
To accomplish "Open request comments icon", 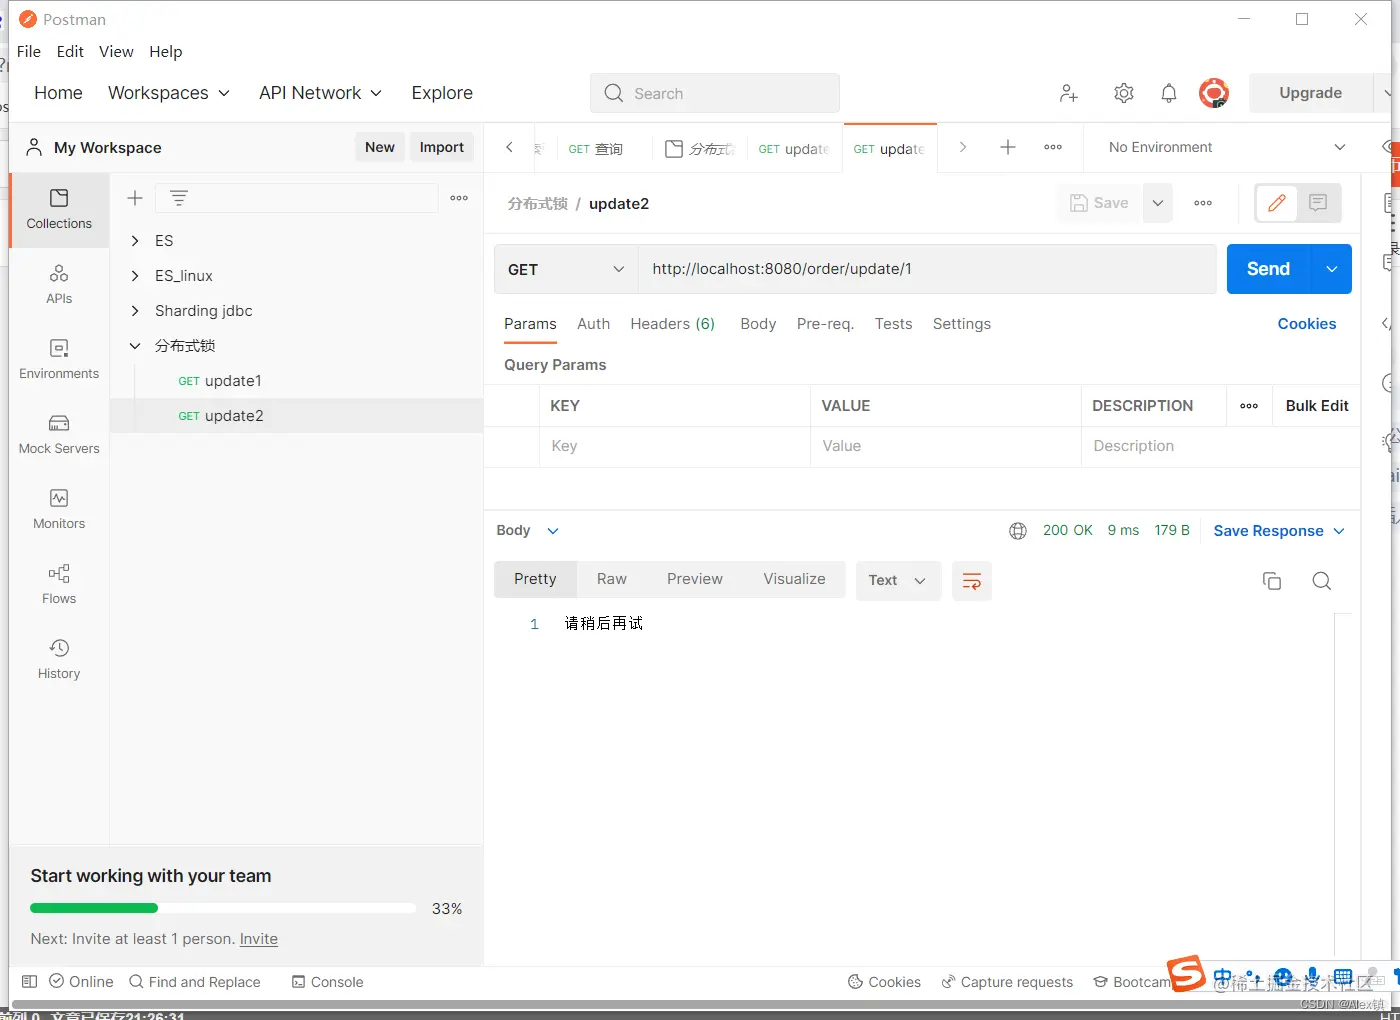I will click(1318, 203).
